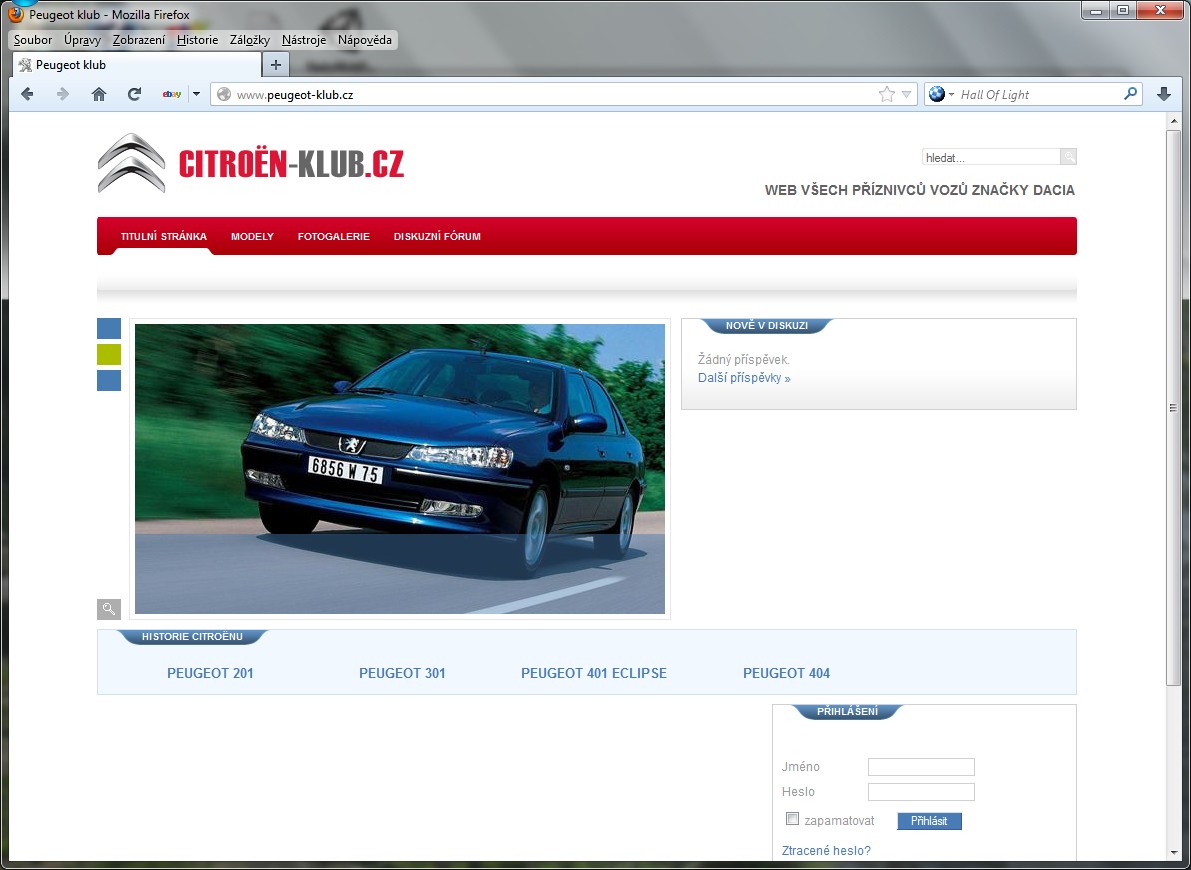
Task: Select the yellow slideshow indicator
Action: [x=108, y=354]
